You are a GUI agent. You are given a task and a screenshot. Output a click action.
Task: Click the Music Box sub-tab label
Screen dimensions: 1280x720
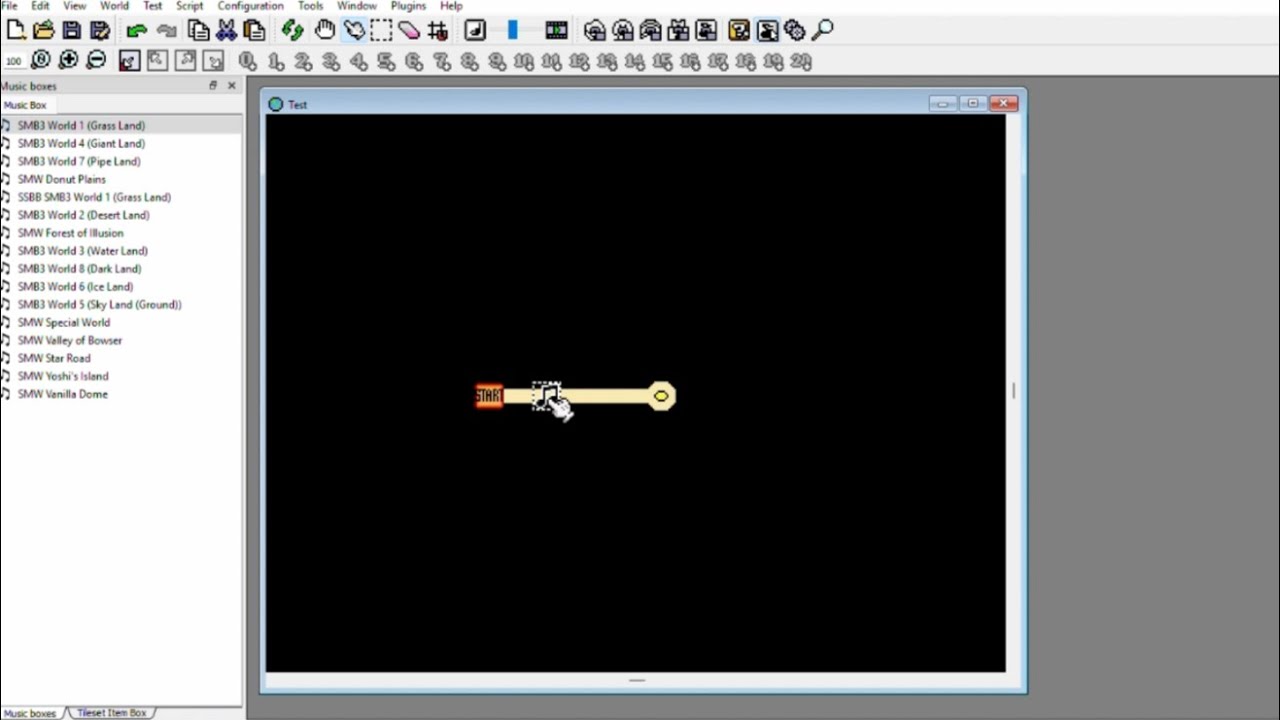(x=25, y=105)
